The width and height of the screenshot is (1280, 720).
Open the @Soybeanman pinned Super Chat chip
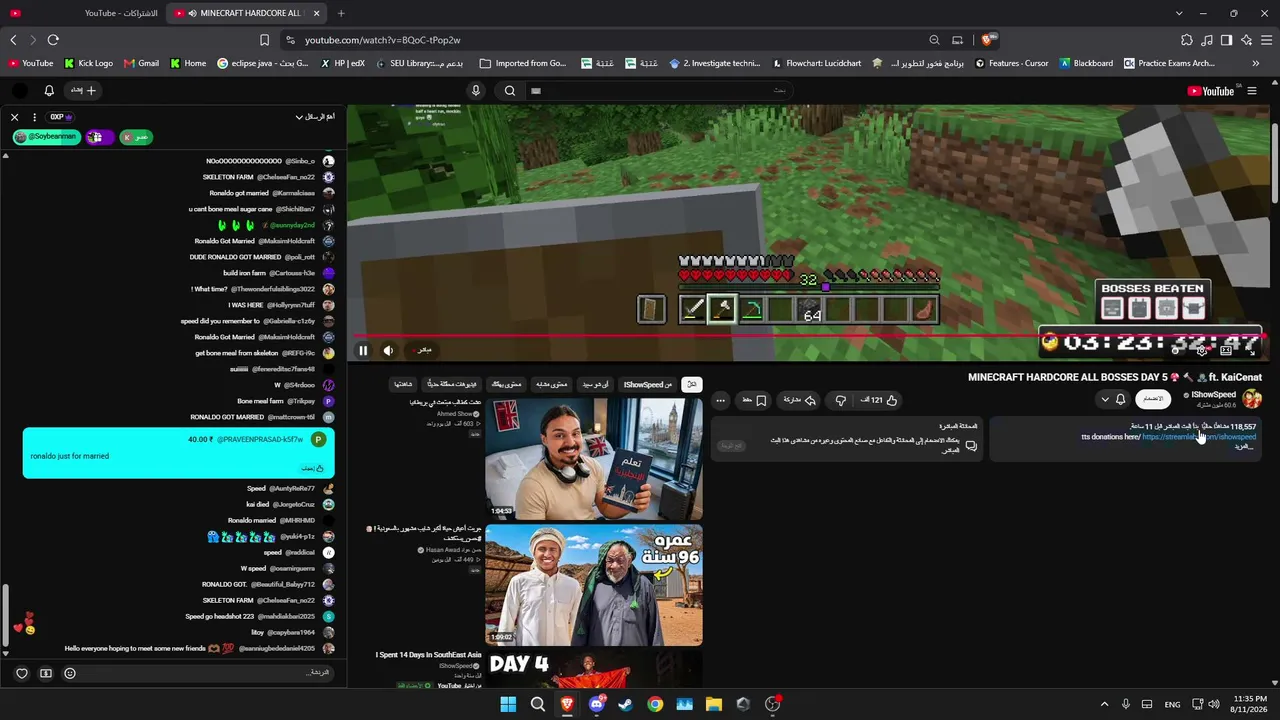[46, 136]
